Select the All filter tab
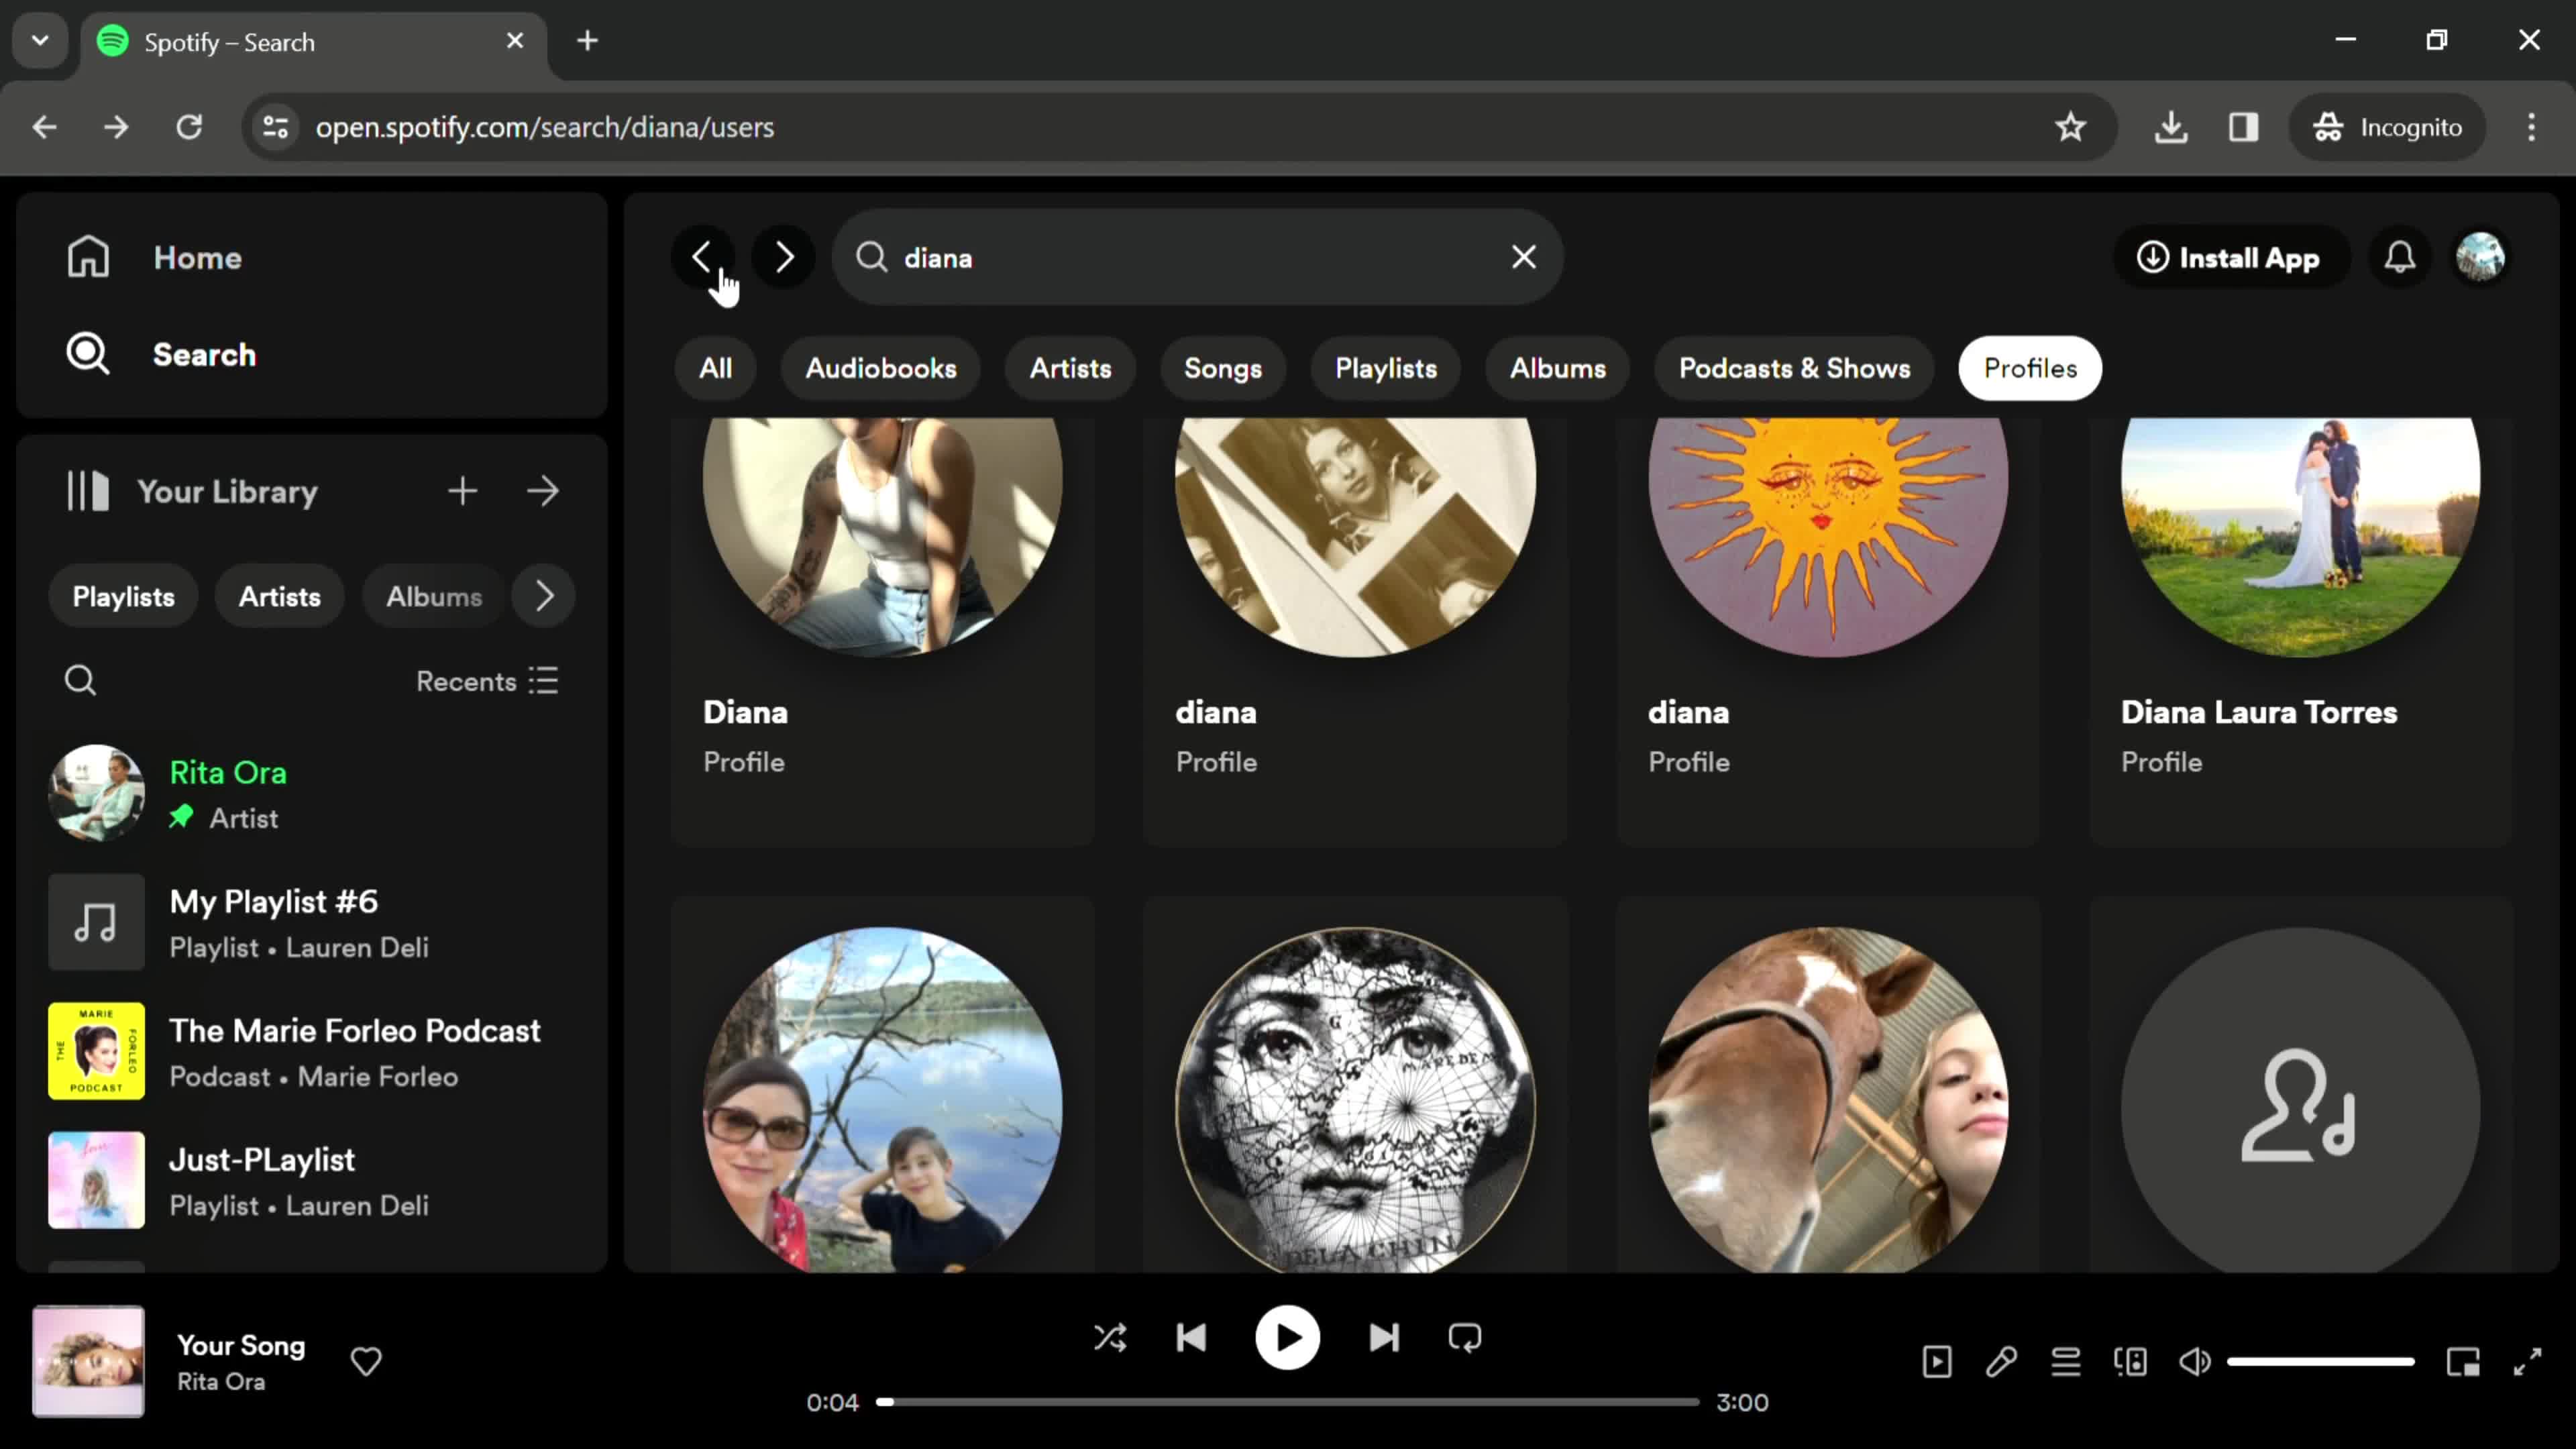 (715, 368)
